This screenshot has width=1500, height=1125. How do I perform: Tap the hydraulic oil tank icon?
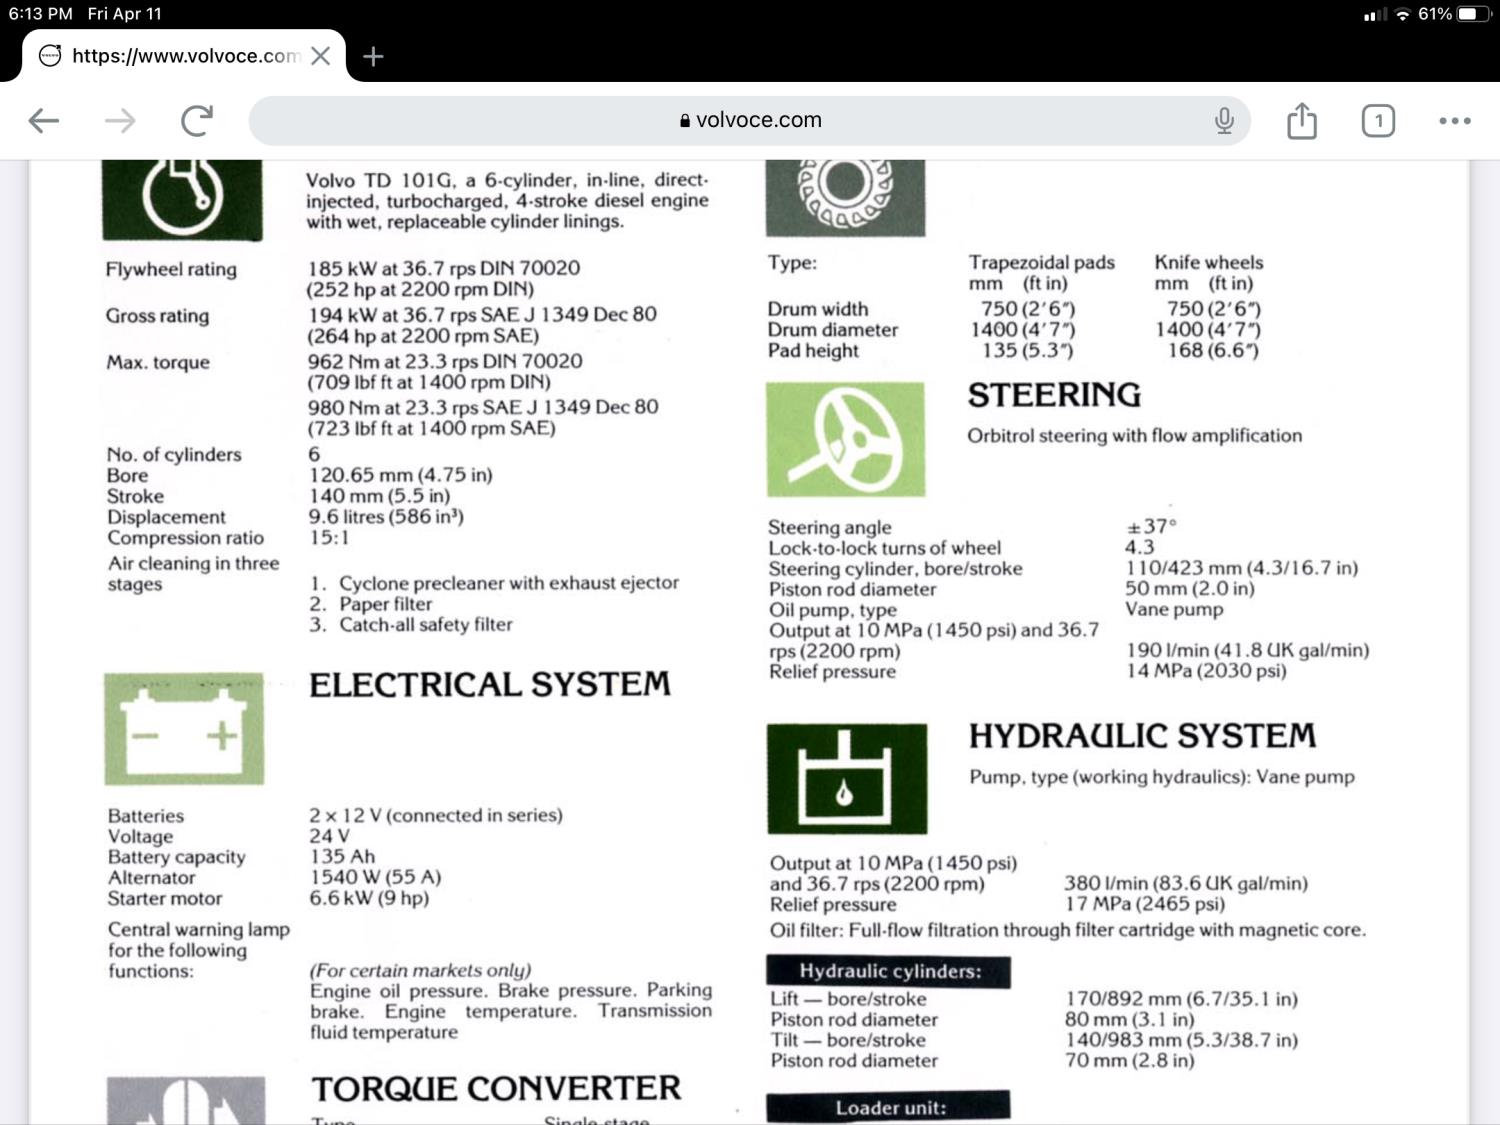pyautogui.click(x=847, y=778)
